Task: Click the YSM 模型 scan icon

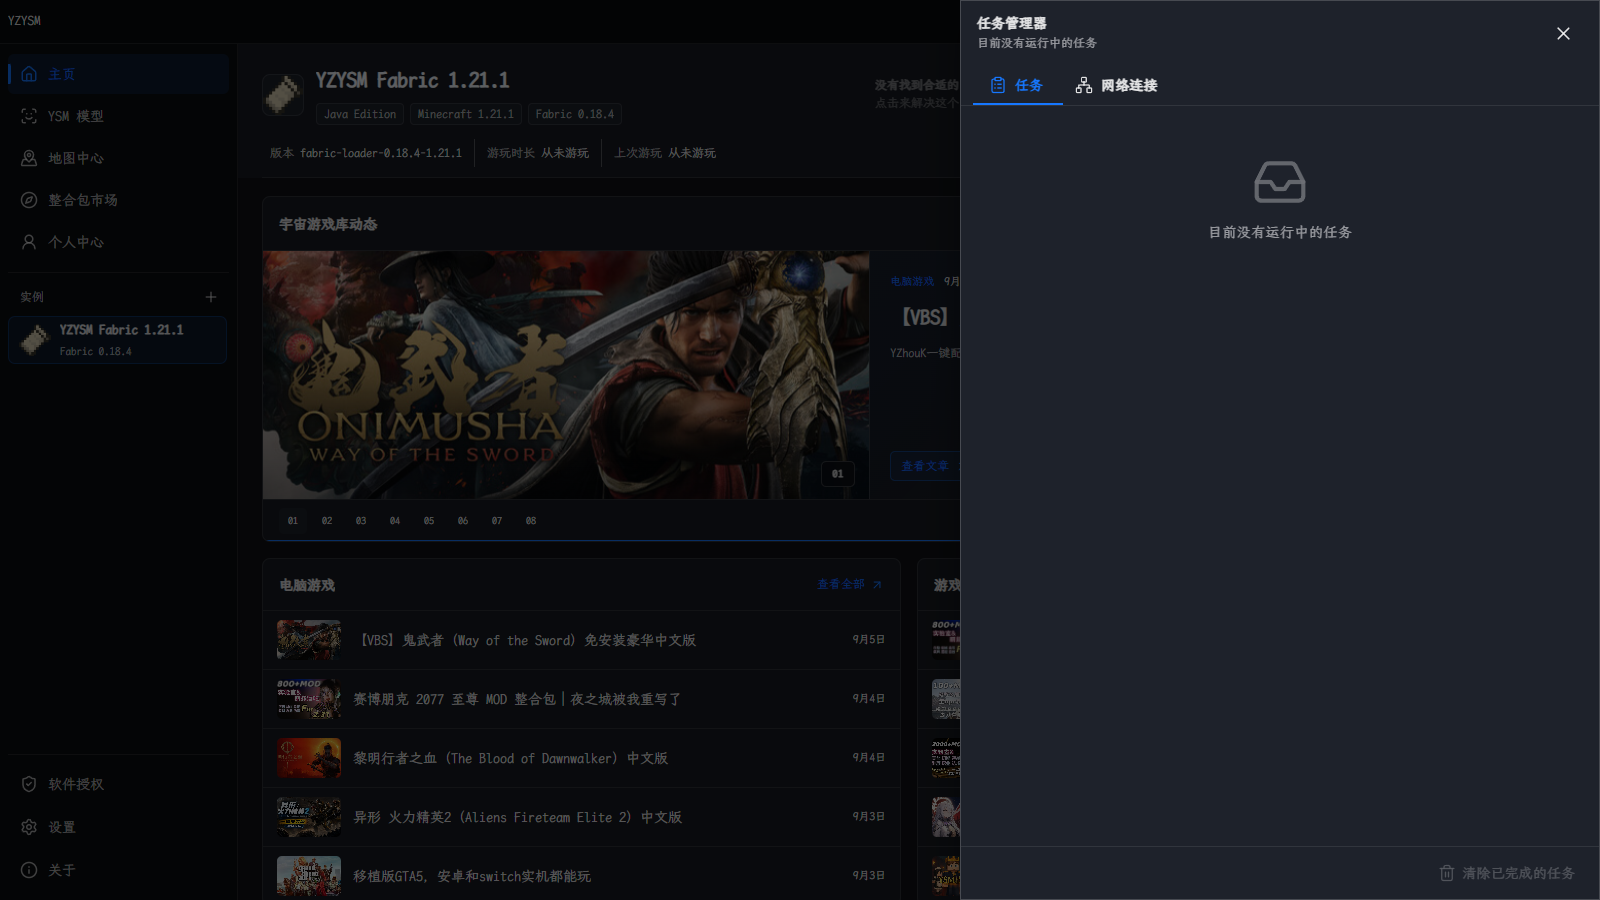Action: [29, 116]
